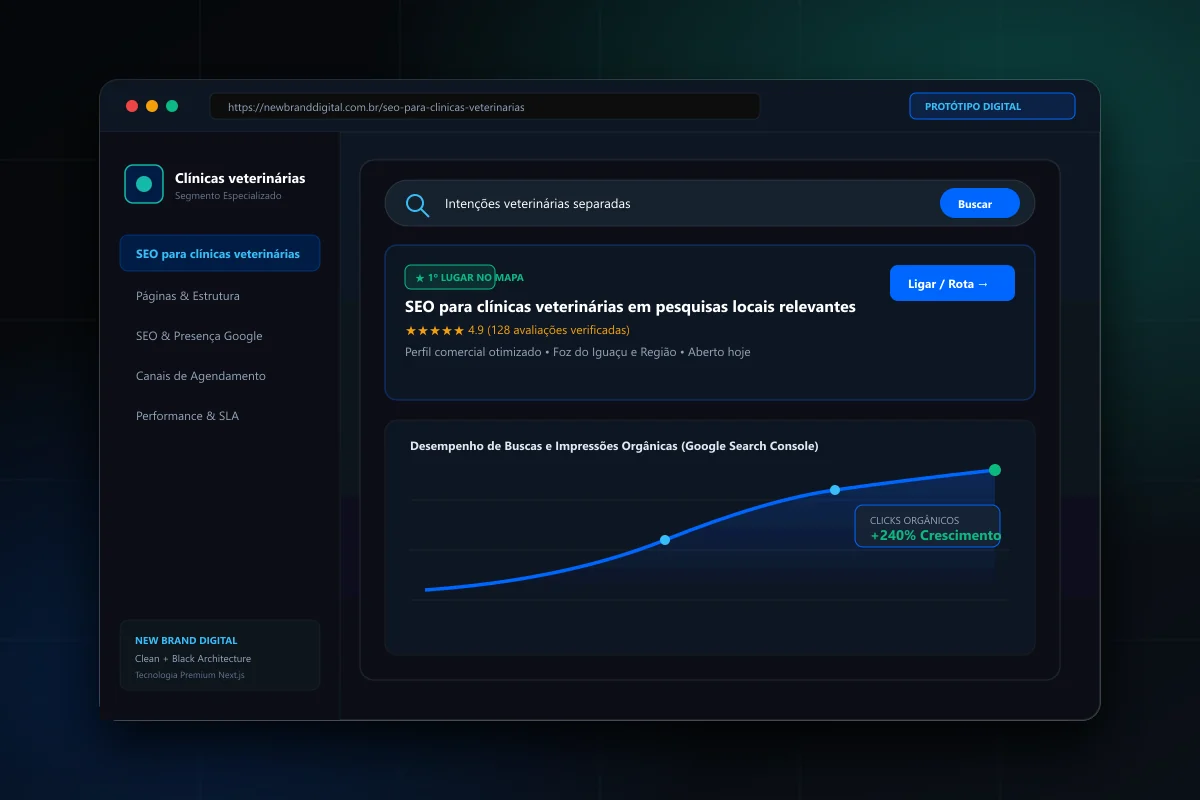Click the NEW BRAND DIGITAL footer card
The height and width of the screenshot is (800, 1200).
click(220, 655)
